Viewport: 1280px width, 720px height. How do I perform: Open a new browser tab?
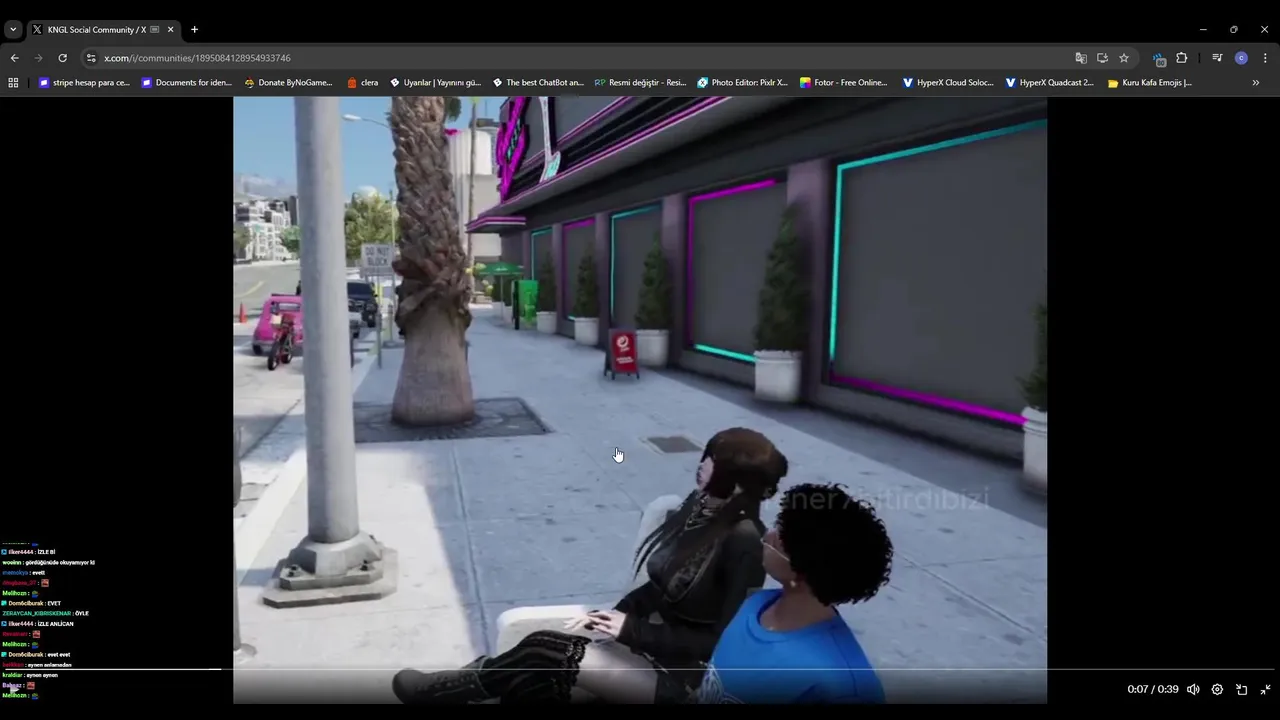tap(194, 30)
